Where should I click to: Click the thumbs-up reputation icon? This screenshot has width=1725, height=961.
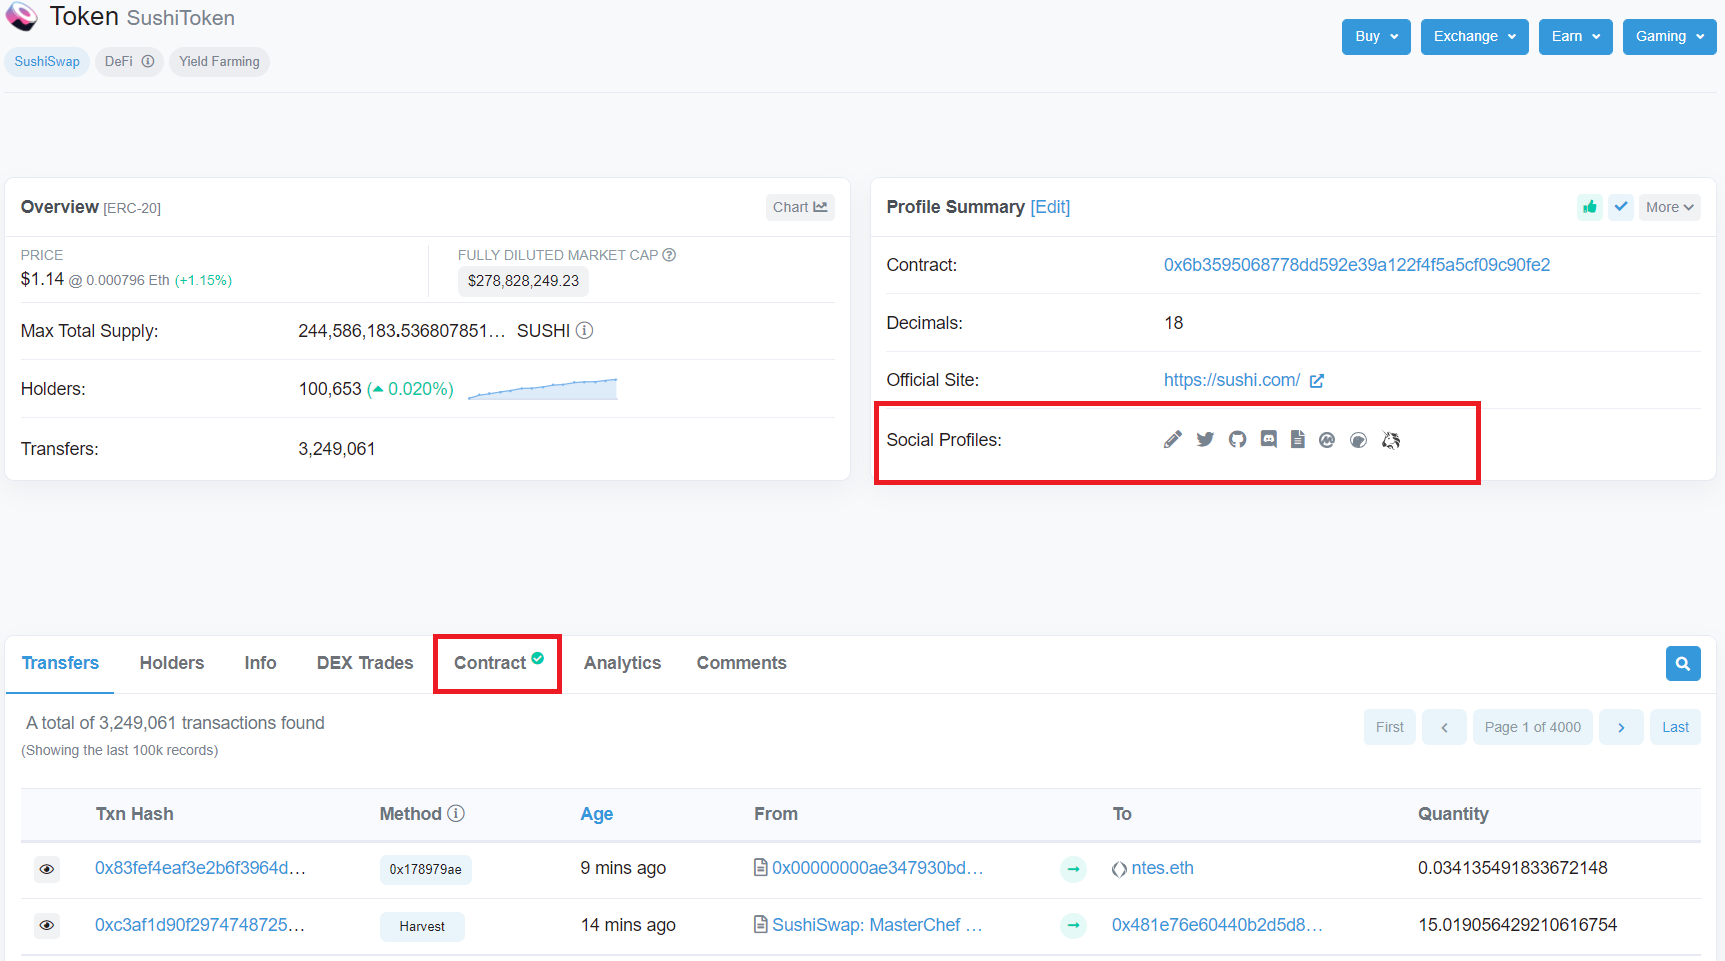(x=1589, y=207)
